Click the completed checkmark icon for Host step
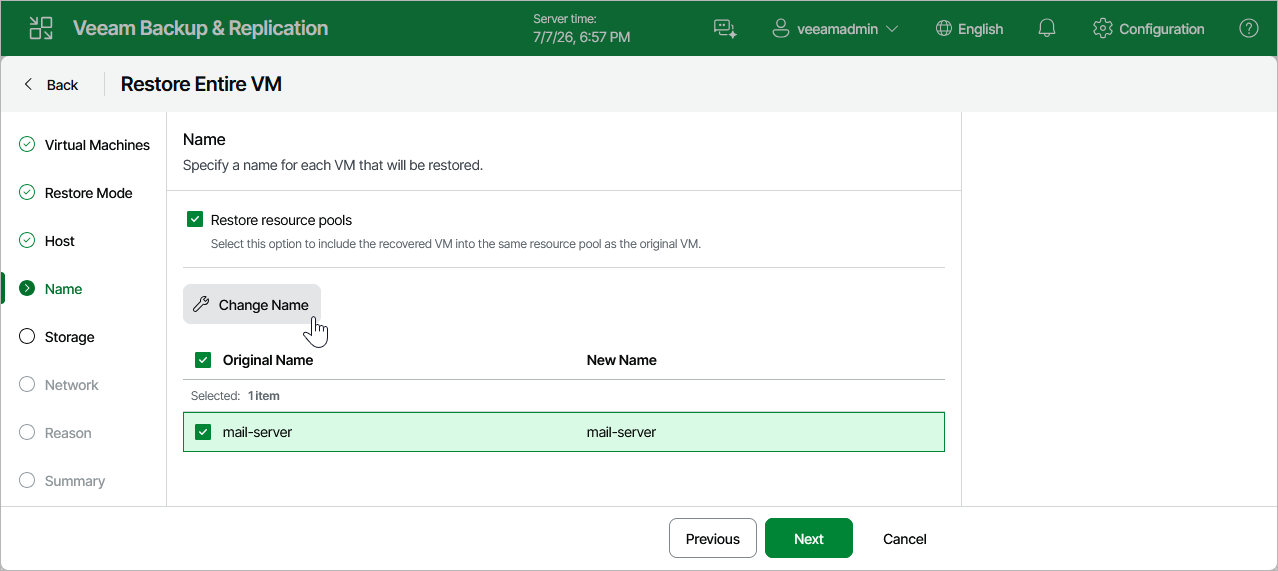Viewport: 1278px width, 571px height. pos(27,241)
